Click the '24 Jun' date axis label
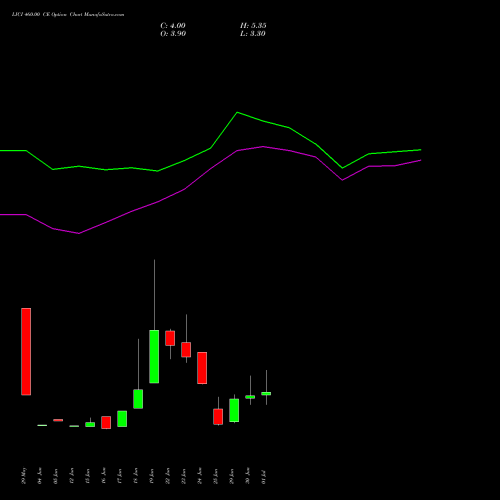 [200, 476]
